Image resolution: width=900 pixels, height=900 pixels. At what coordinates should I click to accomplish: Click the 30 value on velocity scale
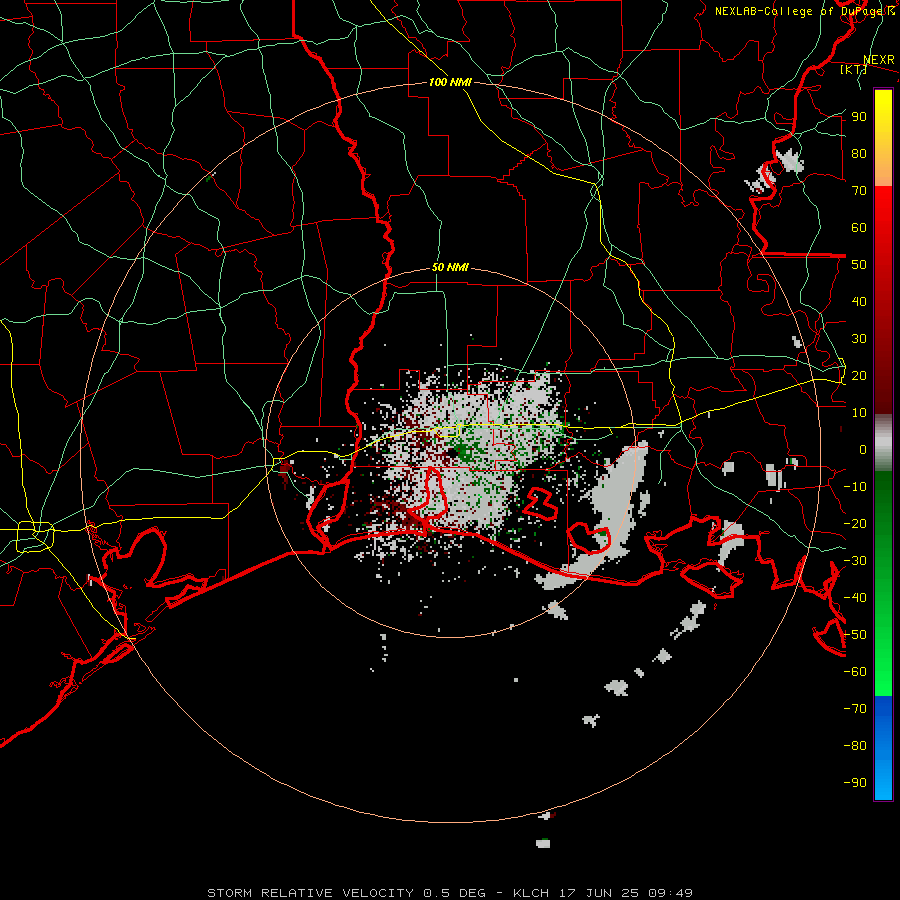(859, 339)
